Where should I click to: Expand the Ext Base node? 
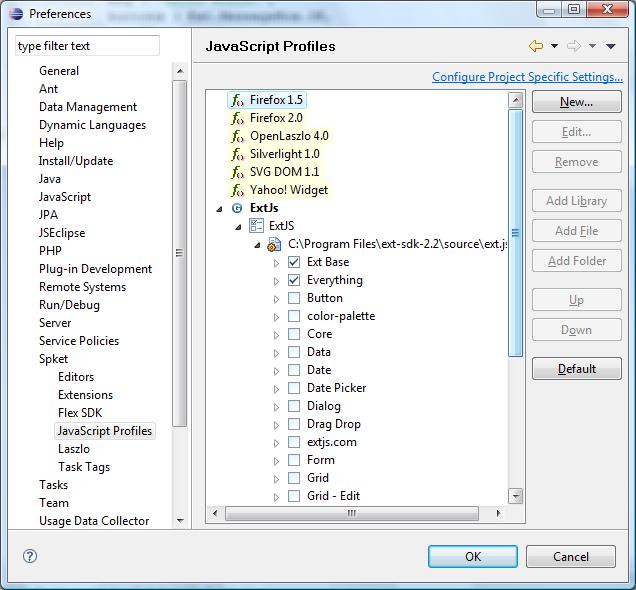tap(276, 263)
